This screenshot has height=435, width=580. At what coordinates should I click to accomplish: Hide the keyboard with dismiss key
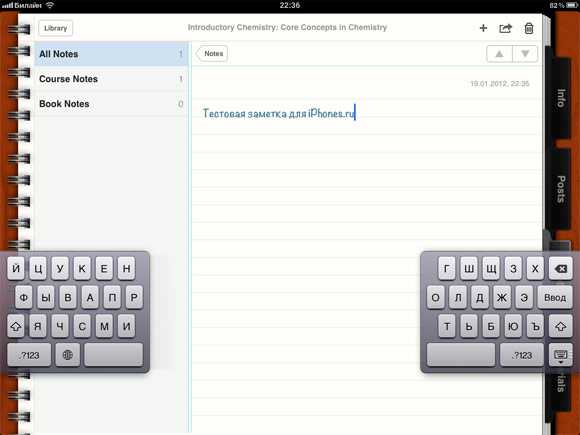coord(561,355)
